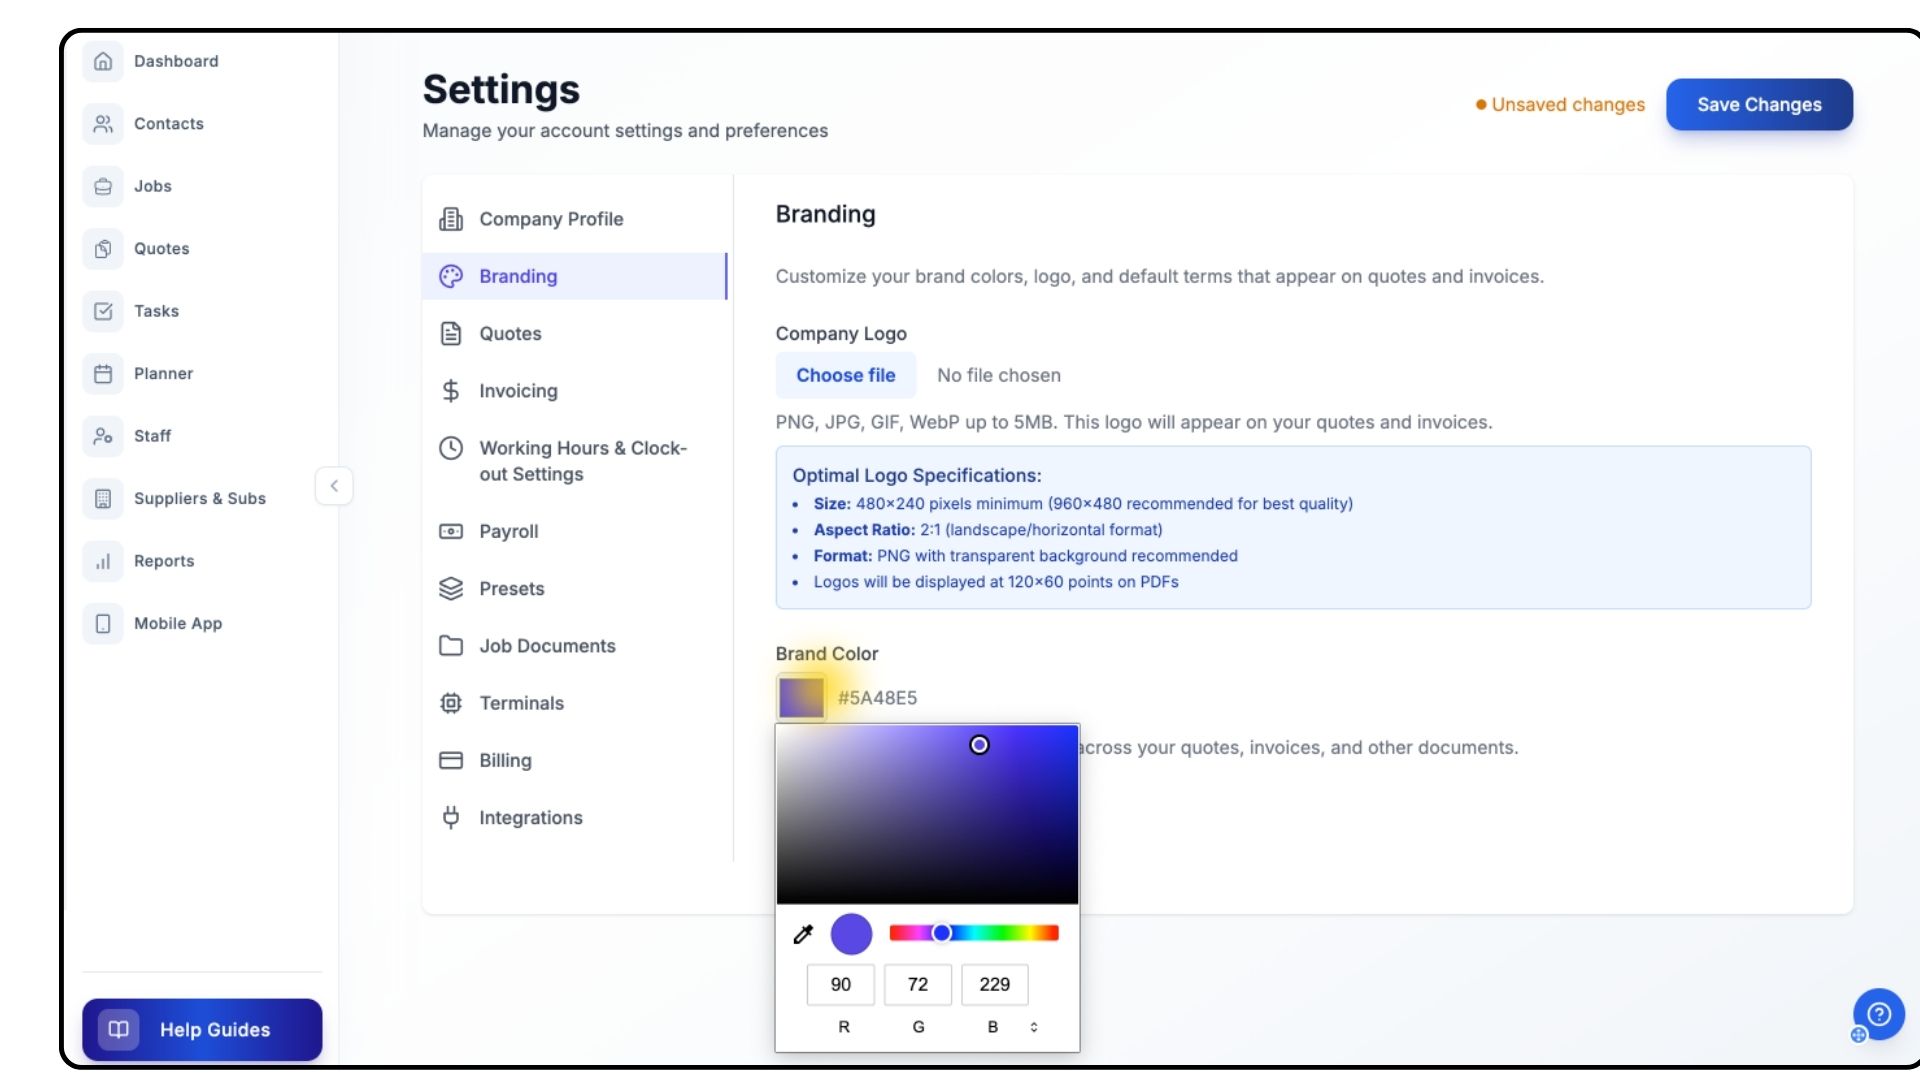Viewport: 1920px width, 1080px height.
Task: Toggle RGB color format switcher arrows
Action: tap(1034, 1027)
